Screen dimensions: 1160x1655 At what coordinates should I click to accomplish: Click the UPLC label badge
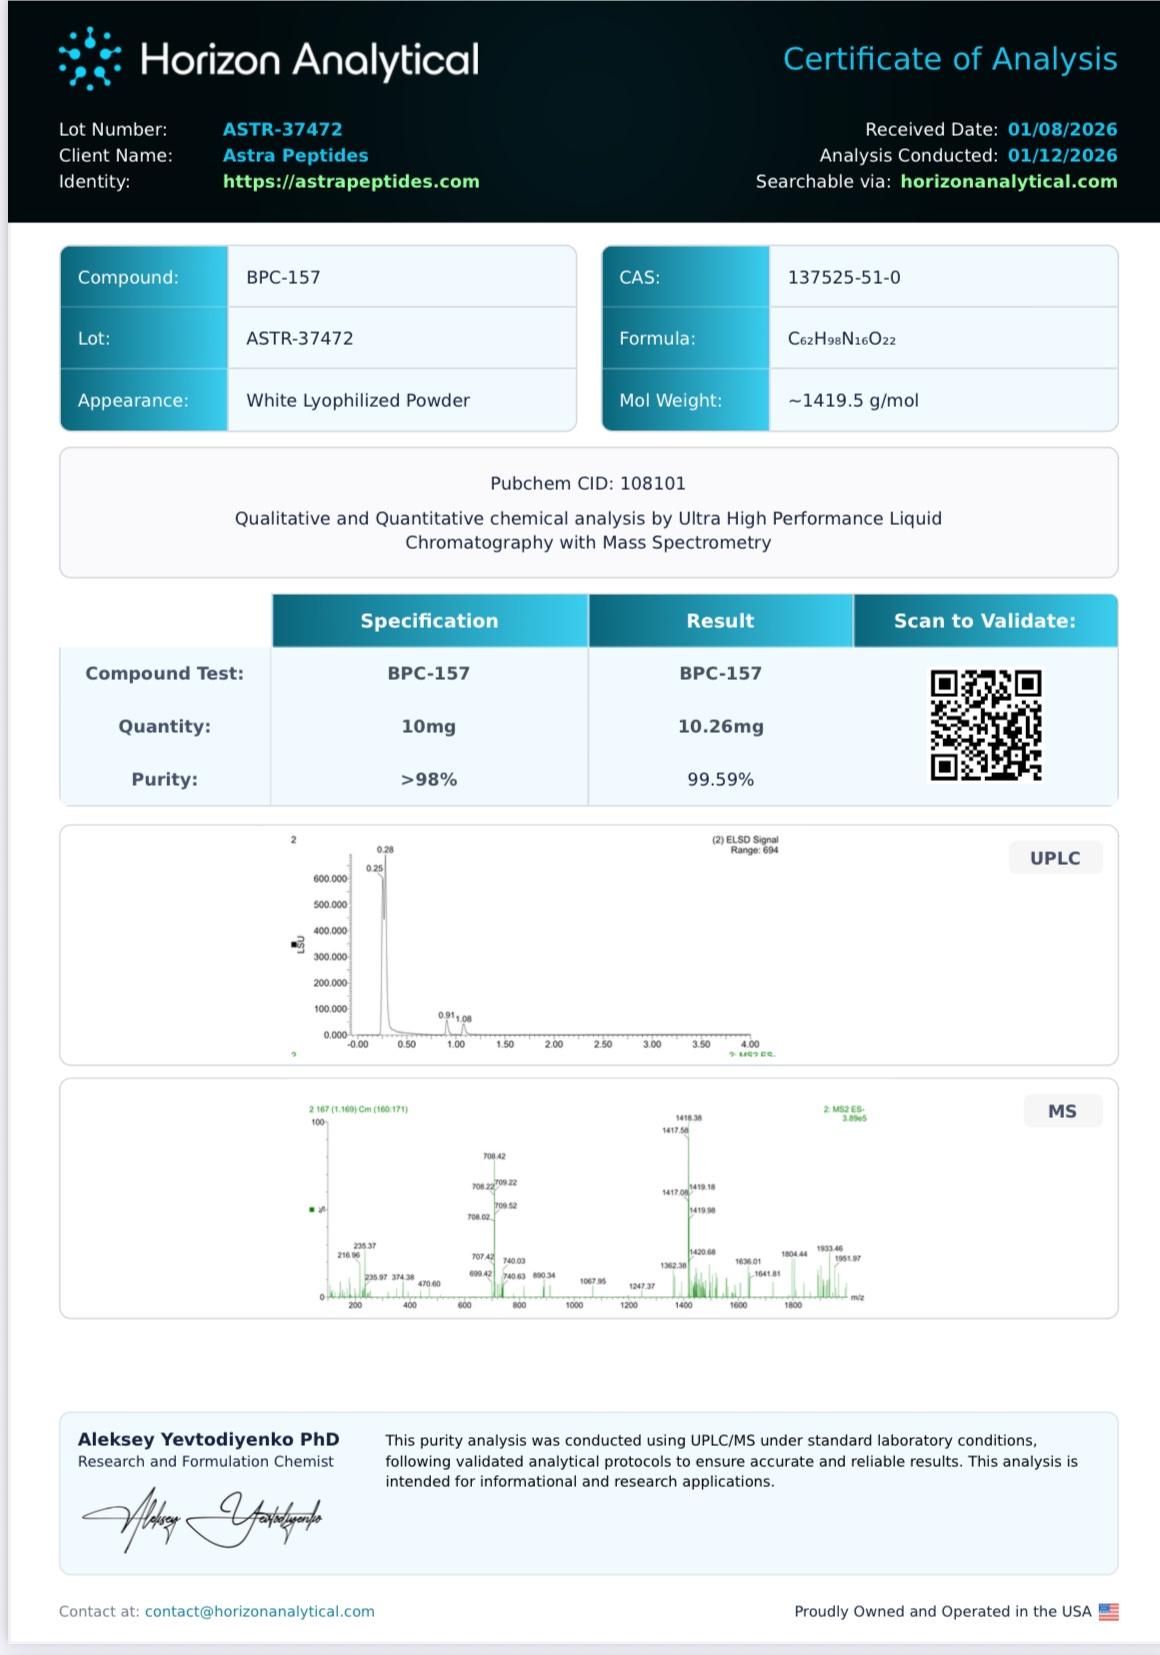click(x=1055, y=858)
